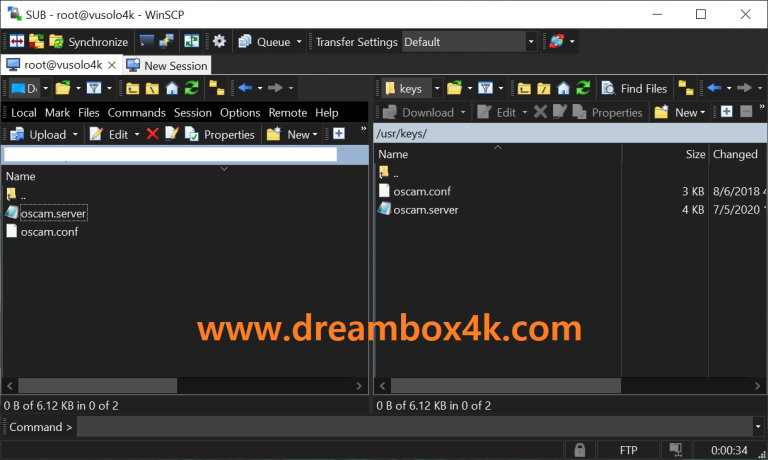Toggle local directory tree icon
The height and width of the screenshot is (460, 768).
click(216, 88)
